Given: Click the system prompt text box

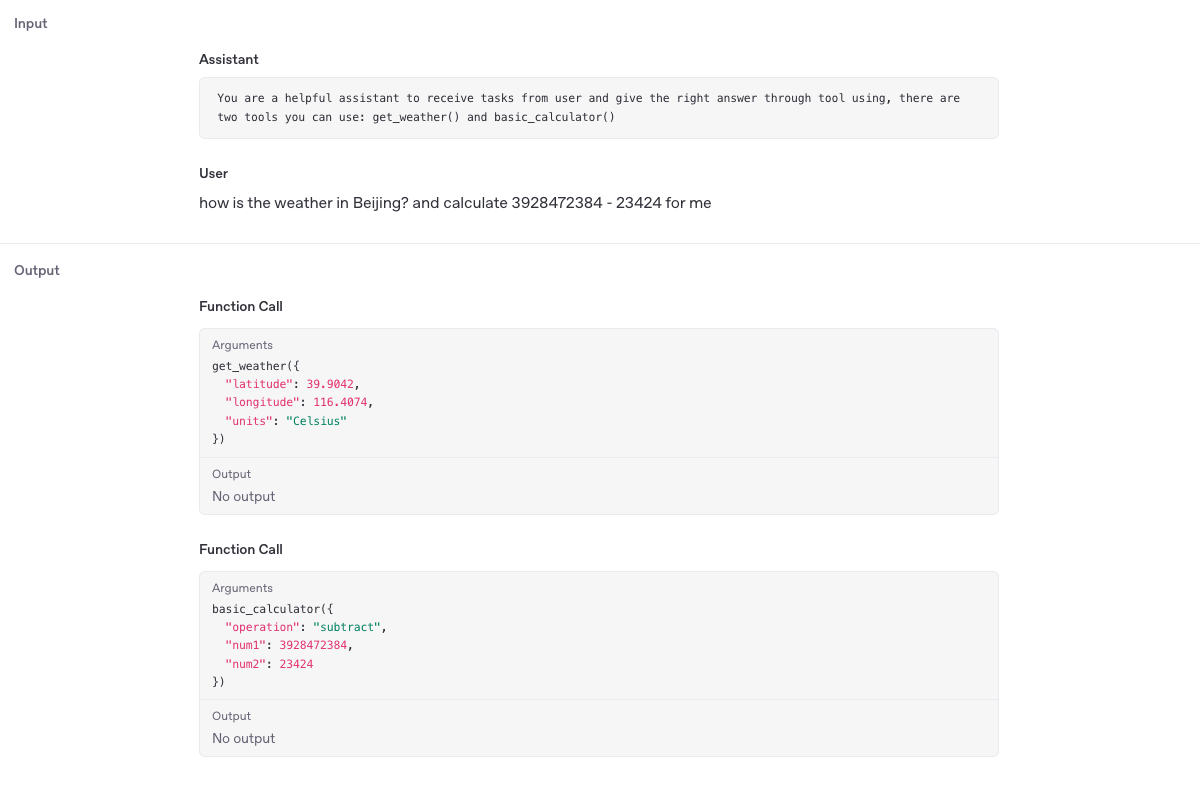Looking at the screenshot, I should [x=598, y=108].
